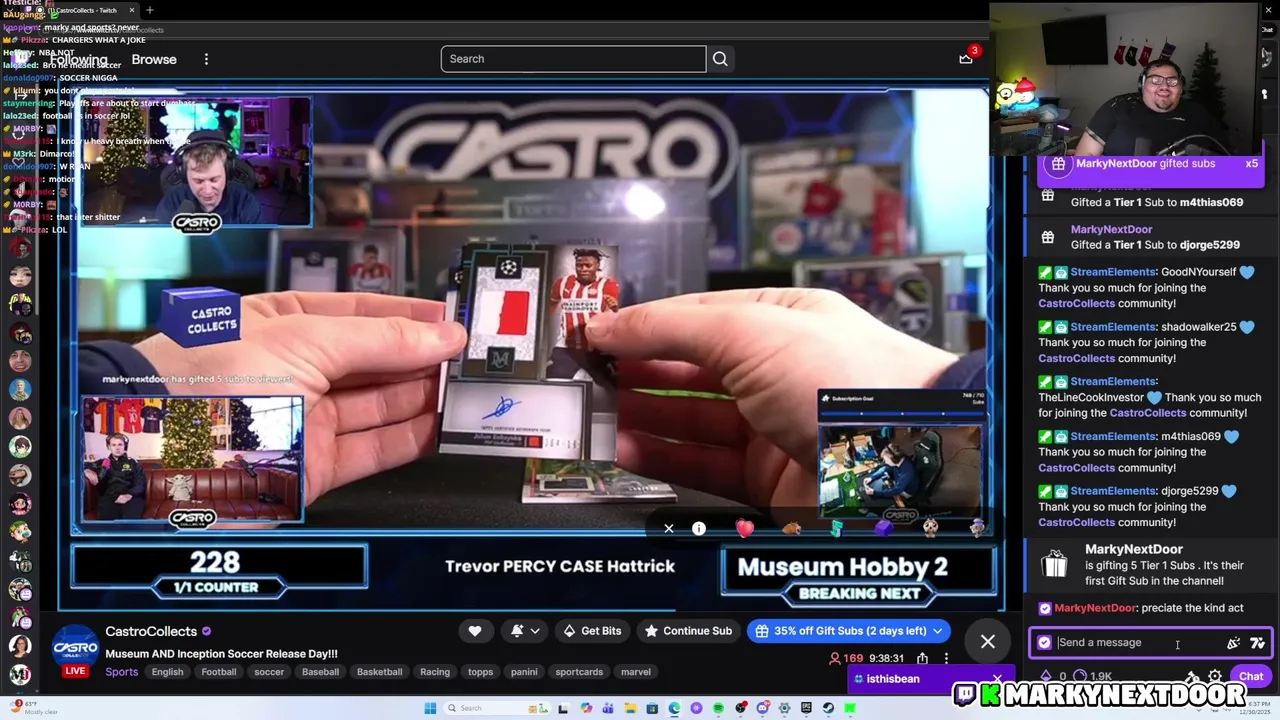Click the CastroCollects link in GoodNYourself message
The image size is (1280, 720).
[1076, 303]
